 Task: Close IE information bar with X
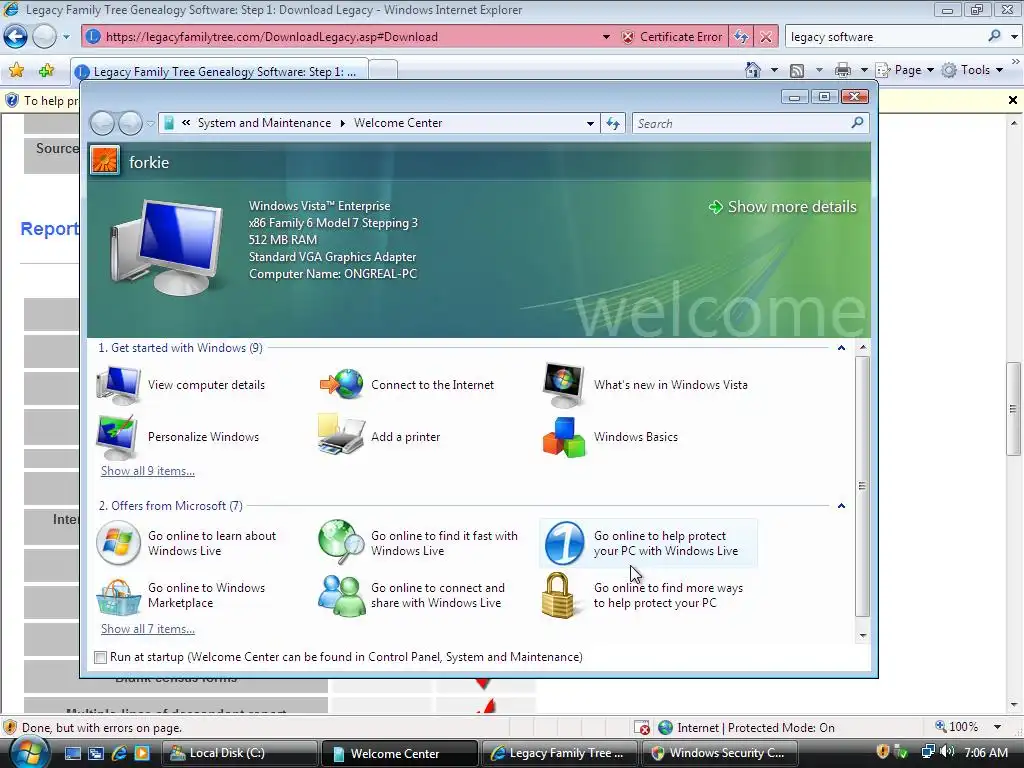click(x=1012, y=100)
